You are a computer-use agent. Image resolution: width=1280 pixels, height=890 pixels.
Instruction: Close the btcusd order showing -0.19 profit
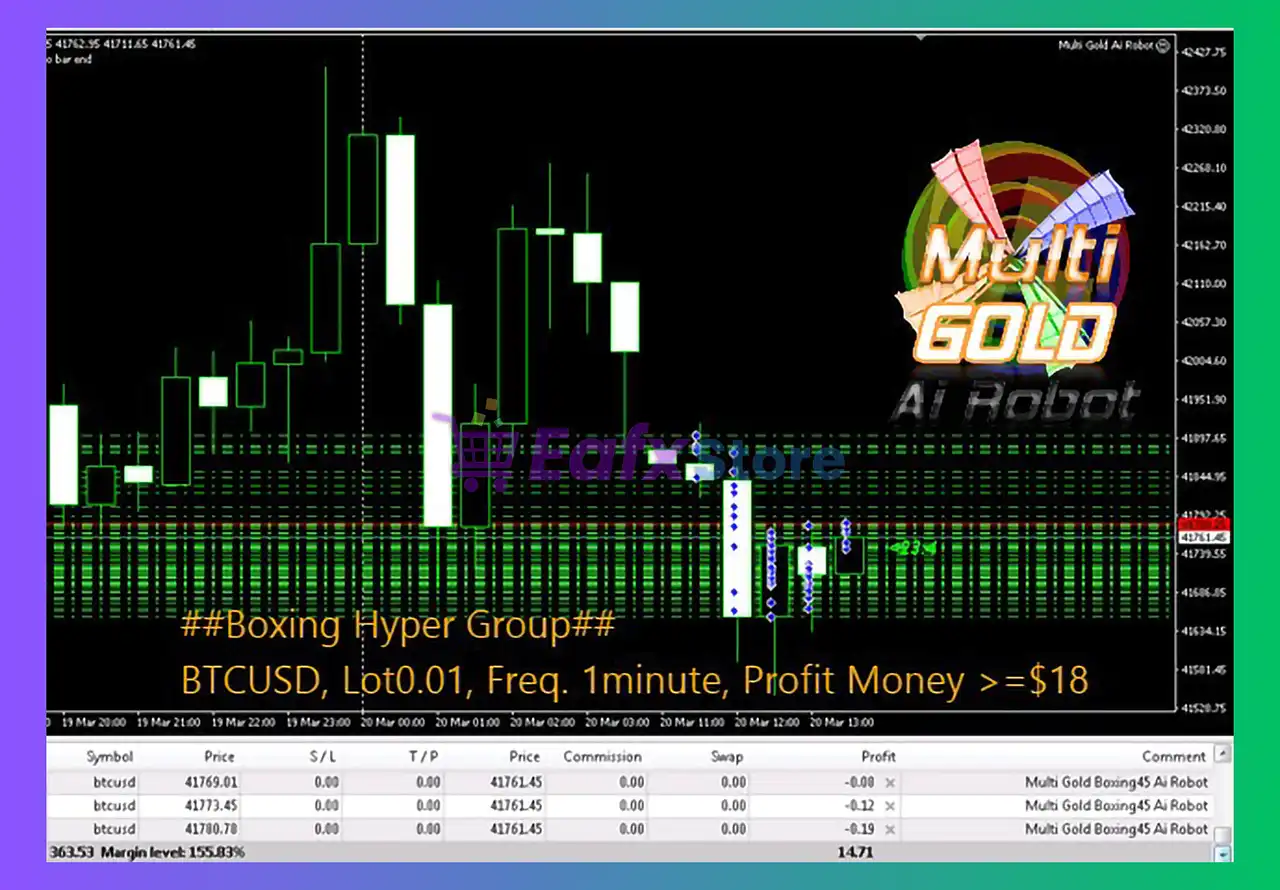tap(890, 829)
